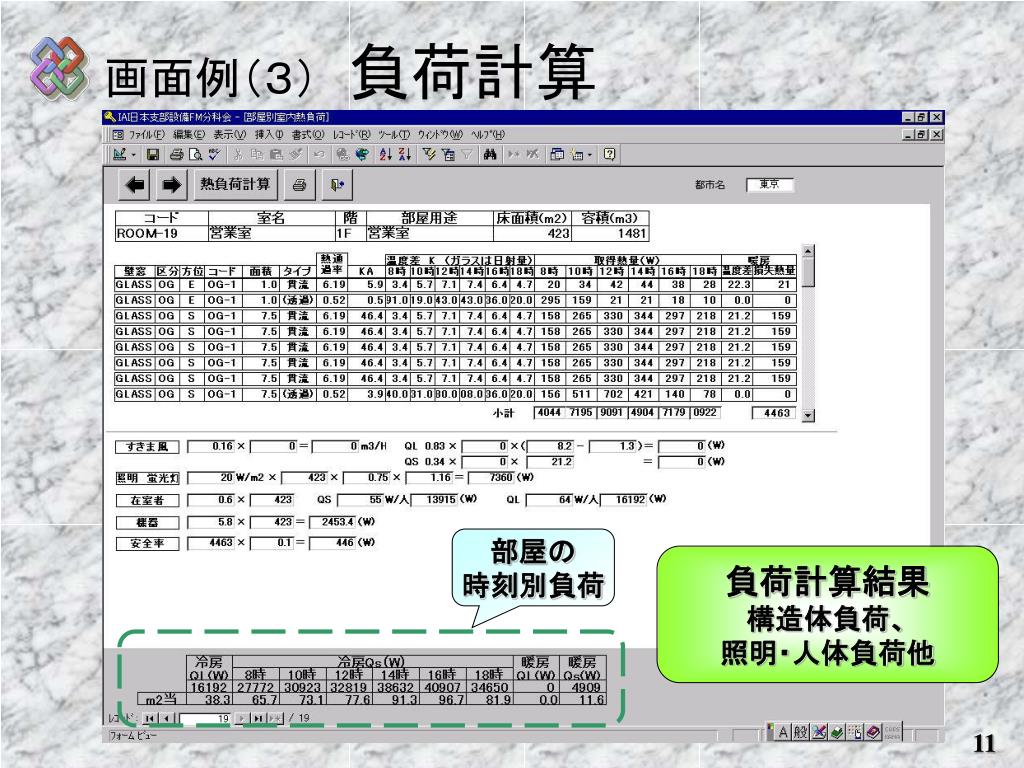Click the form View design icon
The image size is (1024, 768).
119,155
